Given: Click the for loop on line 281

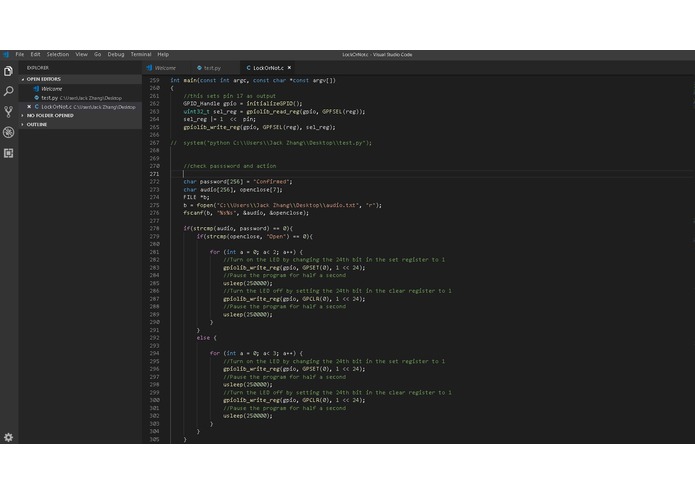Looking at the screenshot, I should click(256, 252).
